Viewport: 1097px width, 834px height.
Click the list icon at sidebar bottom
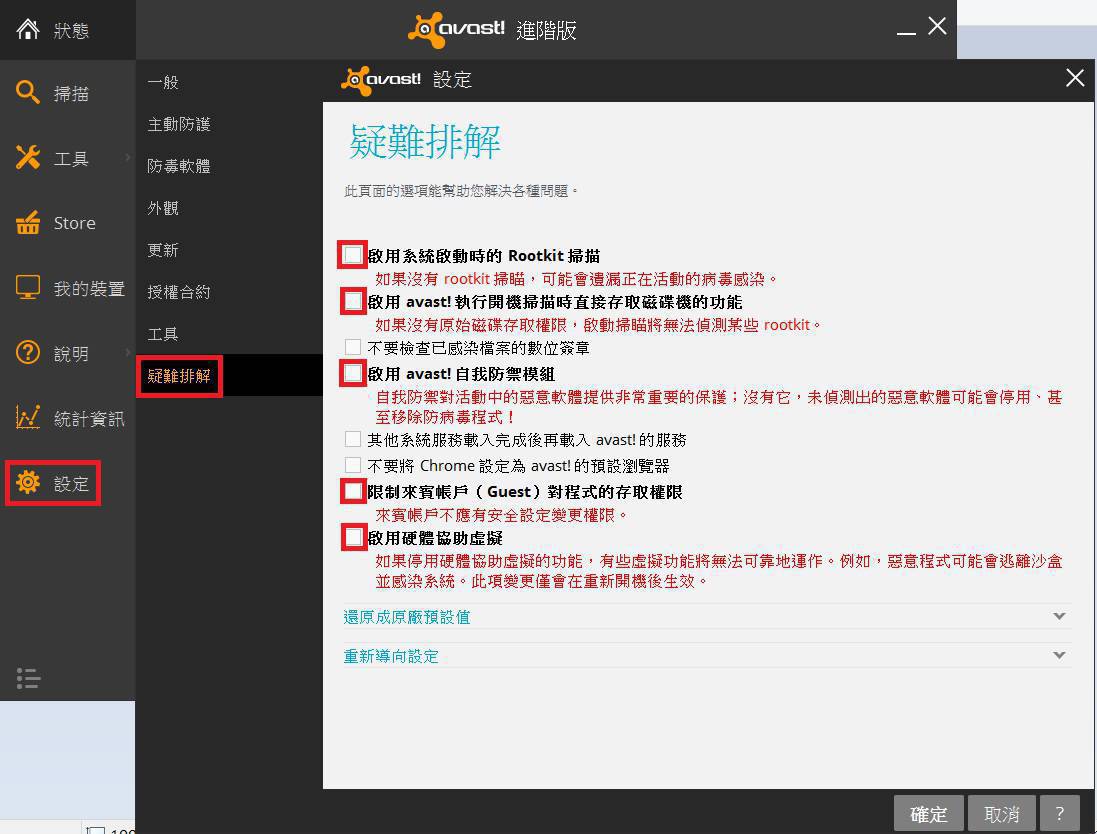pos(28,678)
